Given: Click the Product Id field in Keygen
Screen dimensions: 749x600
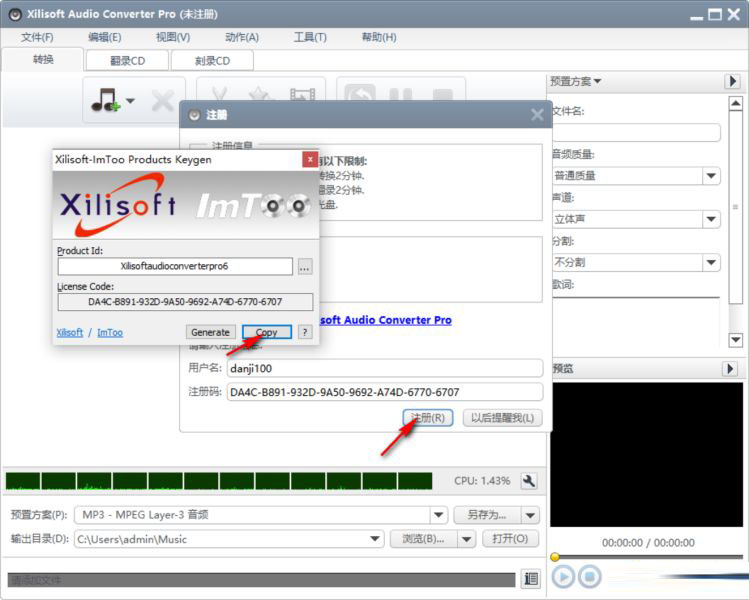Looking at the screenshot, I should click(175, 266).
